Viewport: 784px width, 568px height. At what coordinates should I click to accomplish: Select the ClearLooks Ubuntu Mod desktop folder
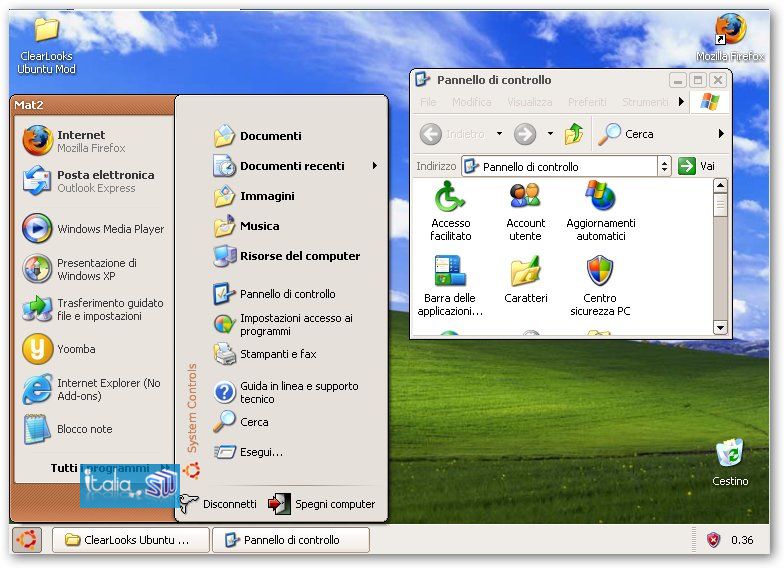click(46, 48)
